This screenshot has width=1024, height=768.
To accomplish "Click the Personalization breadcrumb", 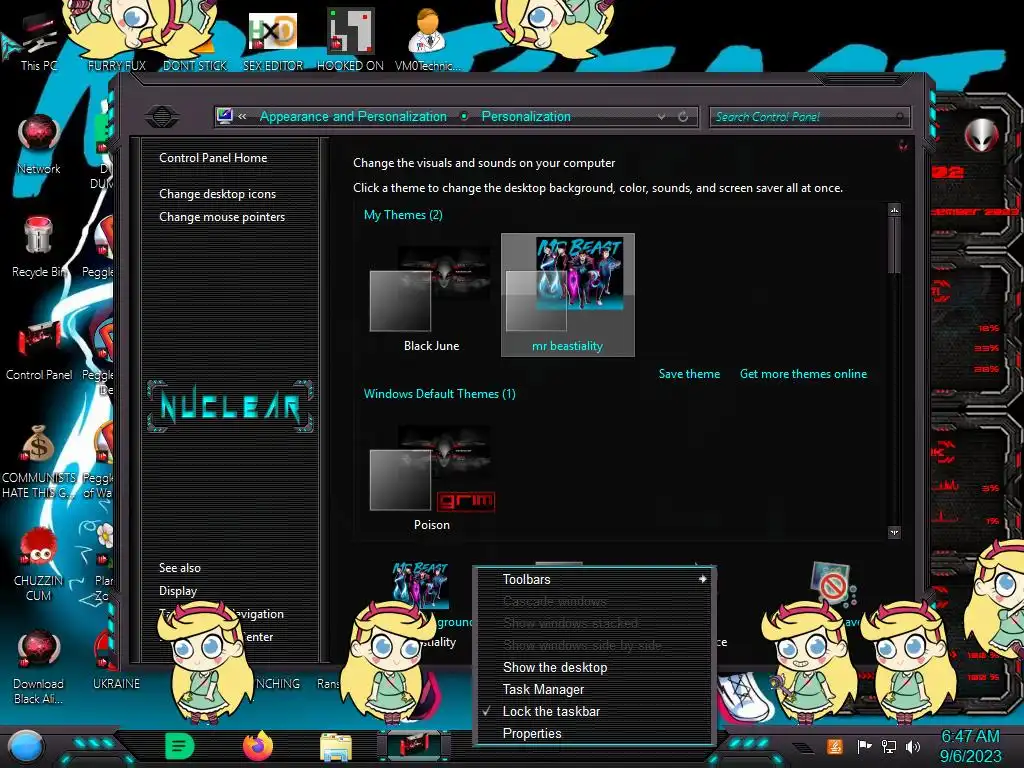I will [526, 116].
